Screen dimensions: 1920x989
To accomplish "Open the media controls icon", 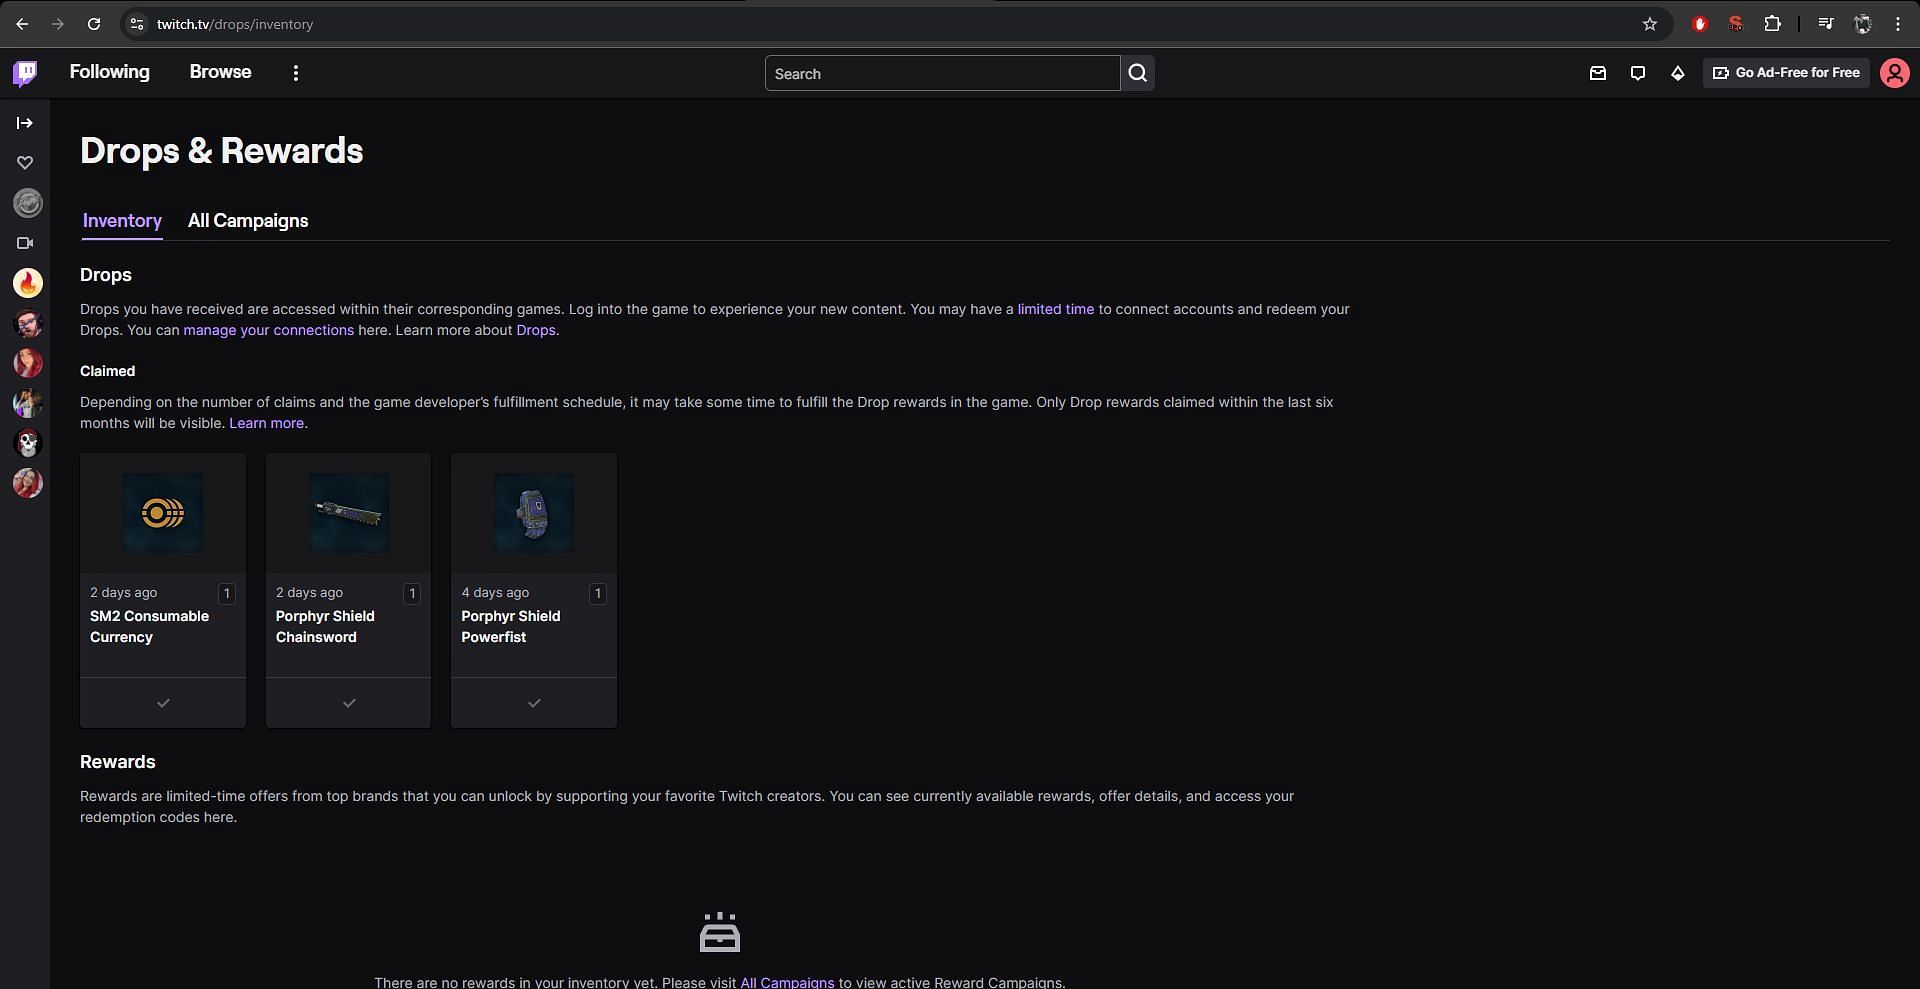I will (1826, 24).
